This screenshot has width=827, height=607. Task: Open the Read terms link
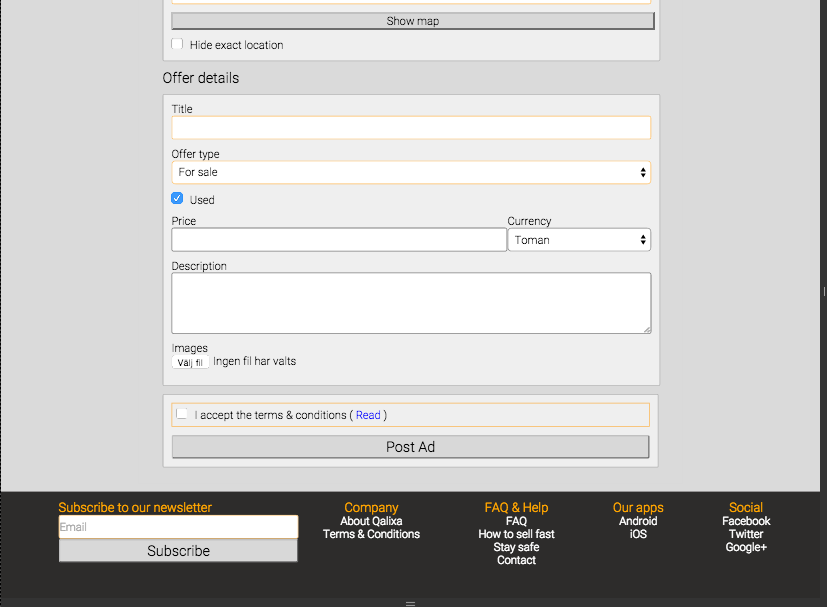point(368,415)
